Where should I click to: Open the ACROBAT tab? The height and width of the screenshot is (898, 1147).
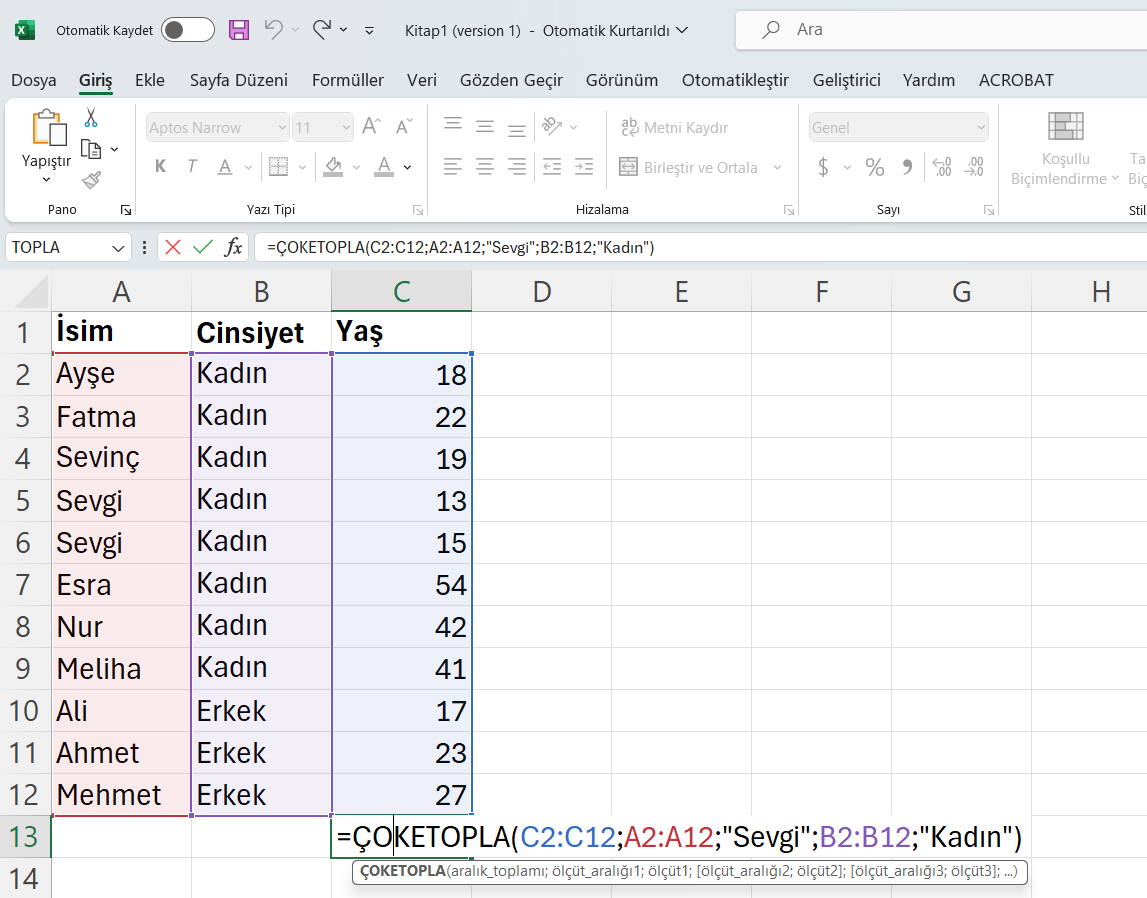tap(1016, 80)
